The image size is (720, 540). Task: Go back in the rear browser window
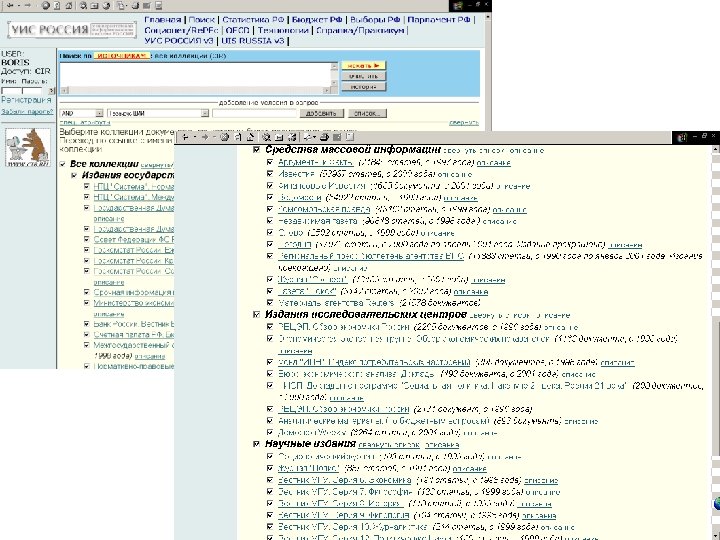[x=10, y=6]
